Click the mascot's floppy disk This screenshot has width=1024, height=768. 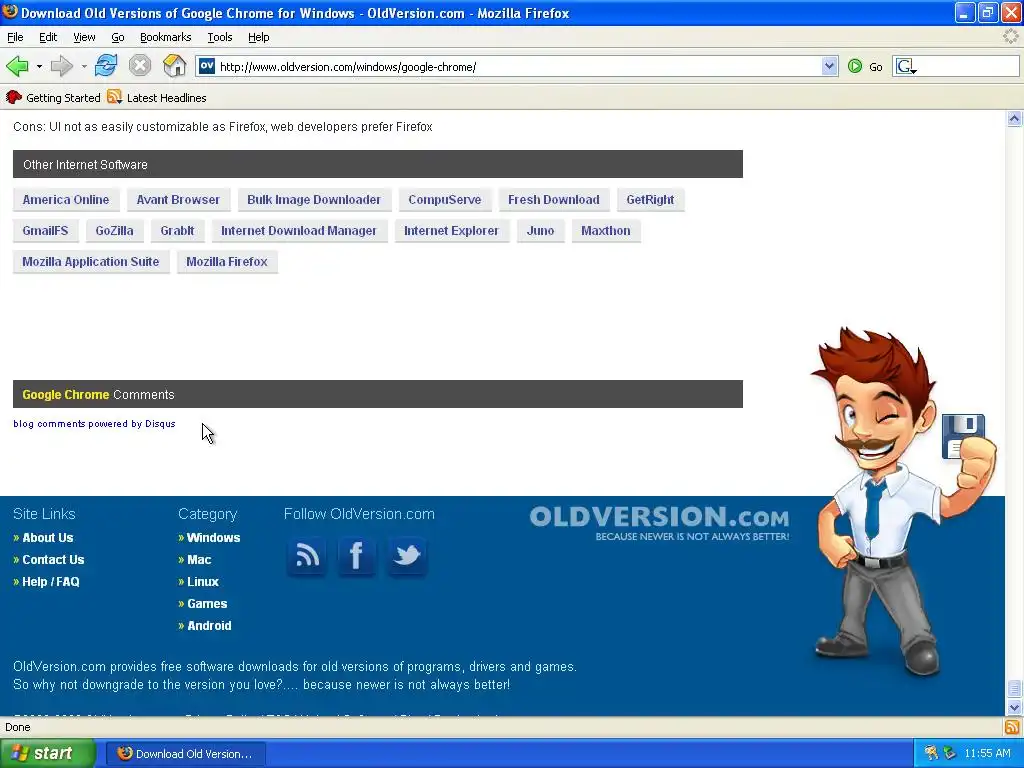point(963,436)
